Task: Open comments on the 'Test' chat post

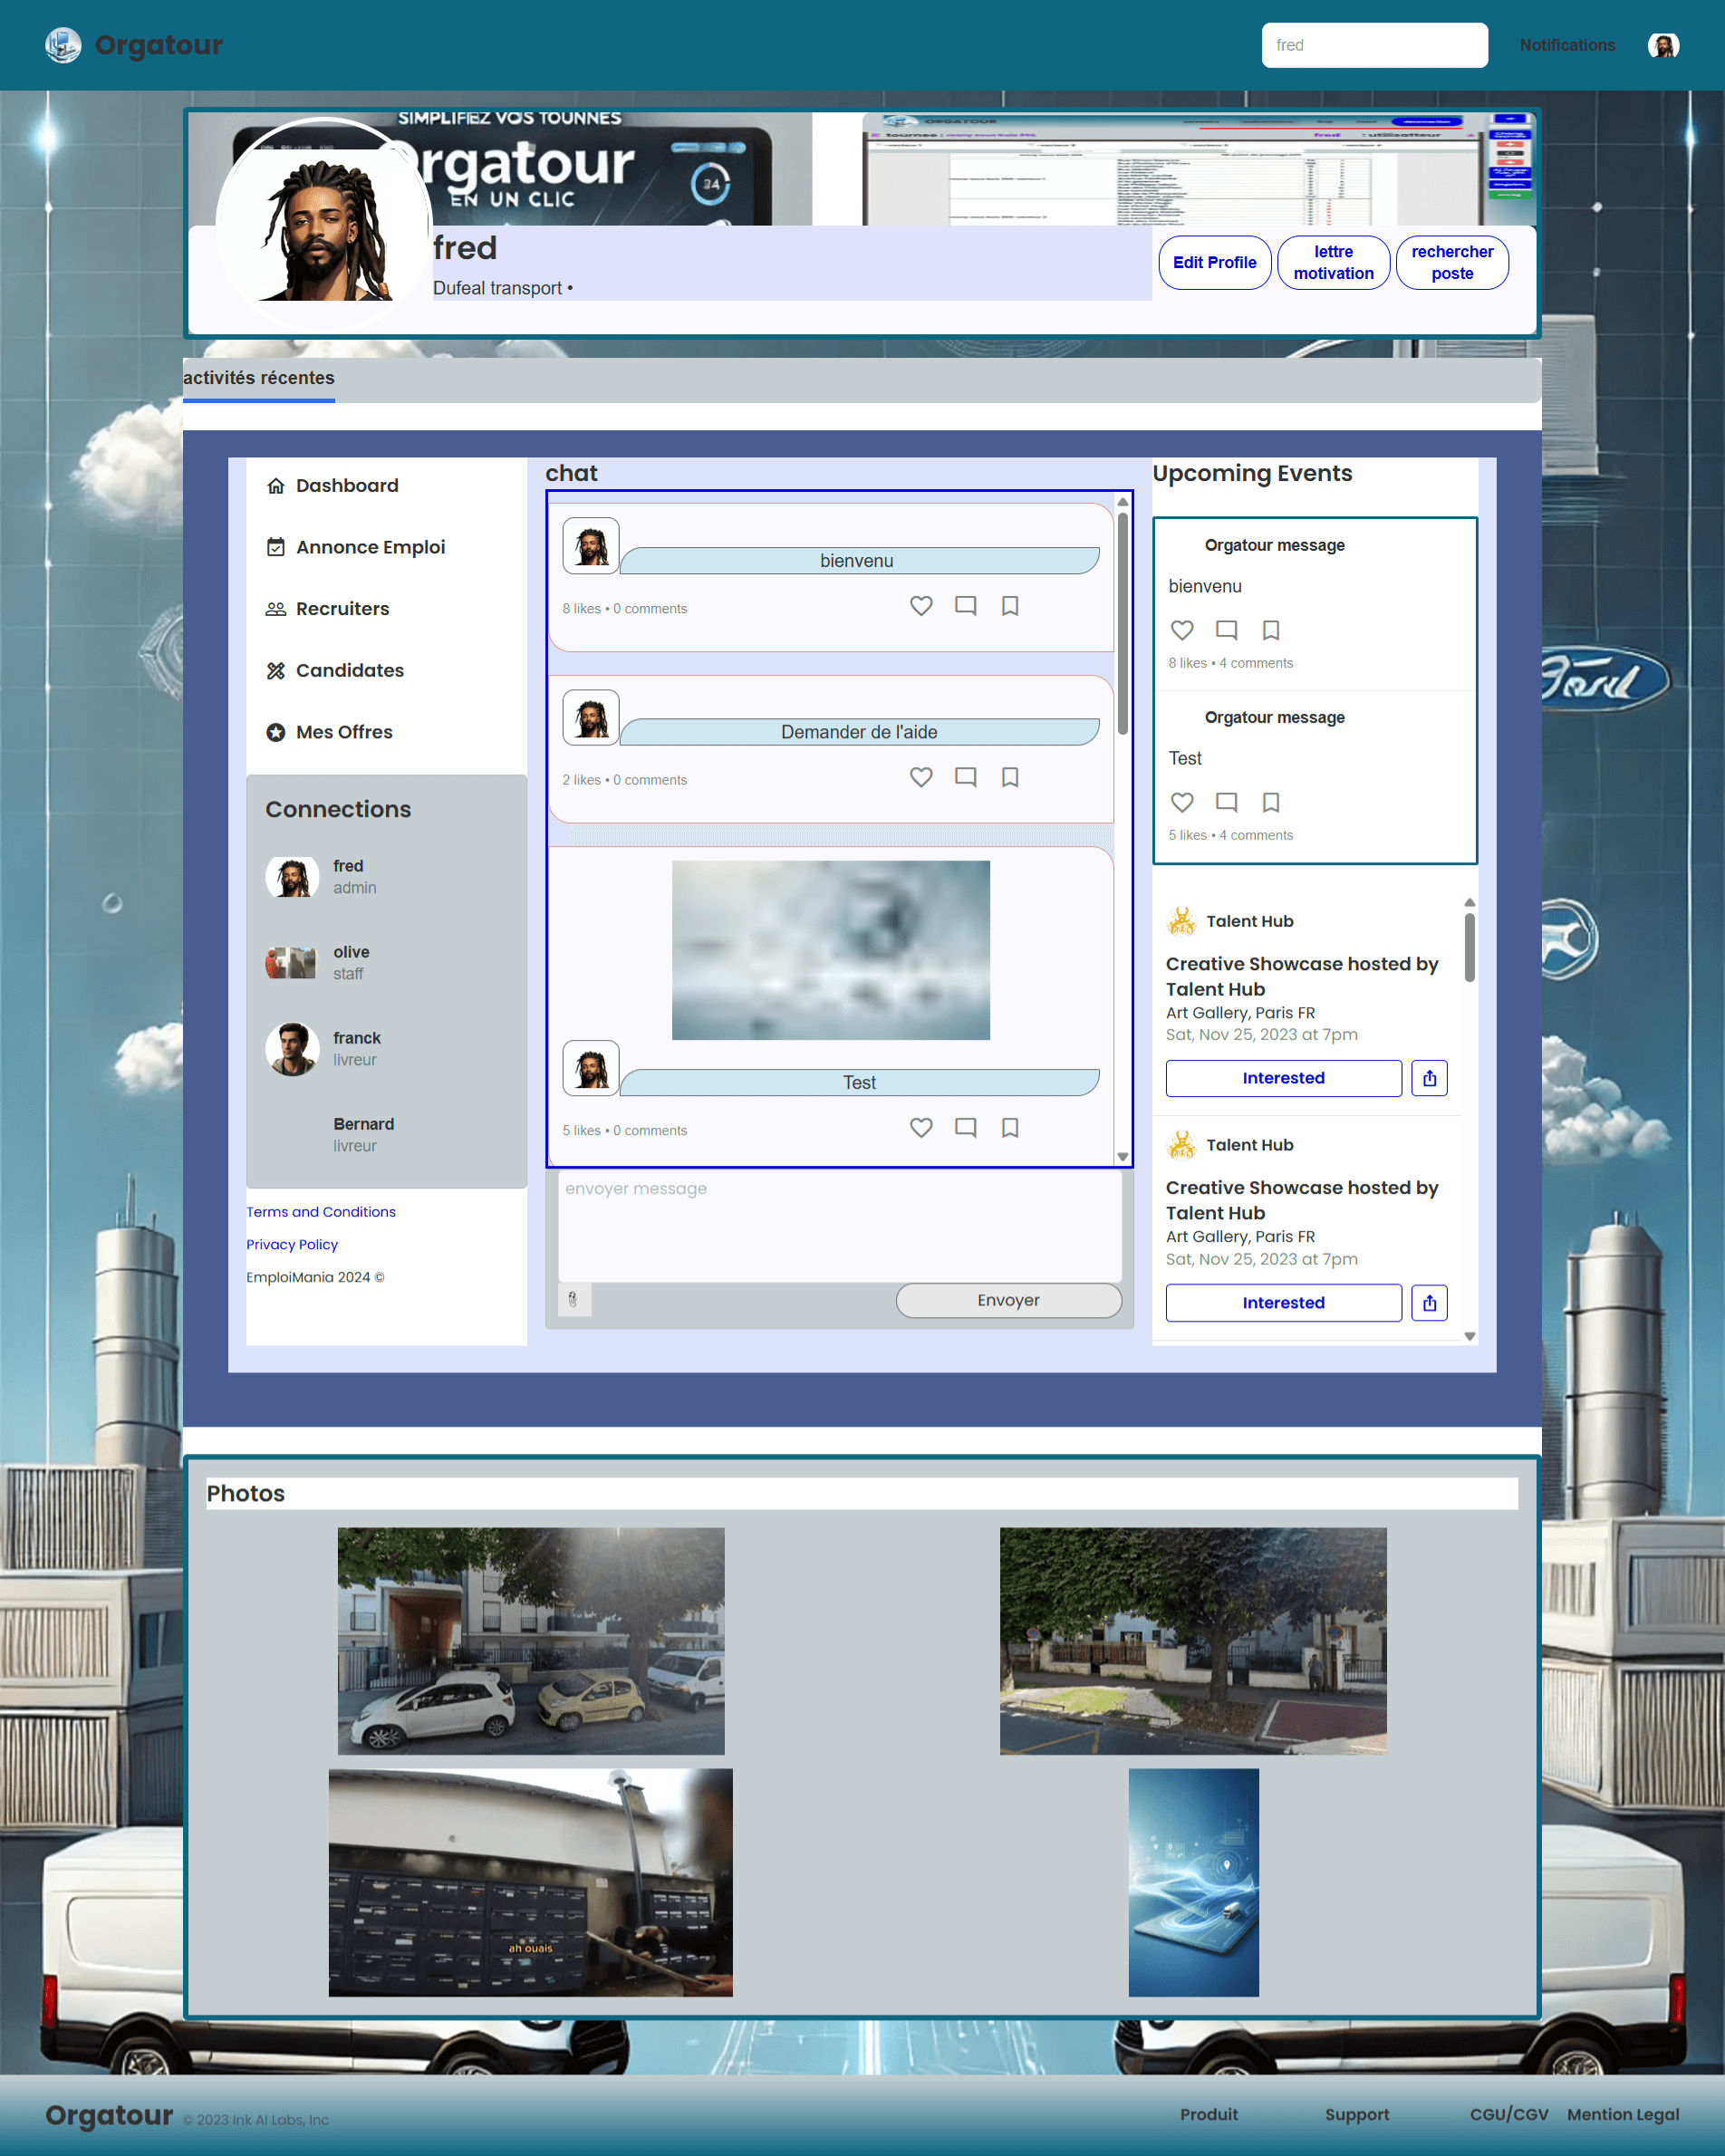Action: click(x=965, y=1128)
